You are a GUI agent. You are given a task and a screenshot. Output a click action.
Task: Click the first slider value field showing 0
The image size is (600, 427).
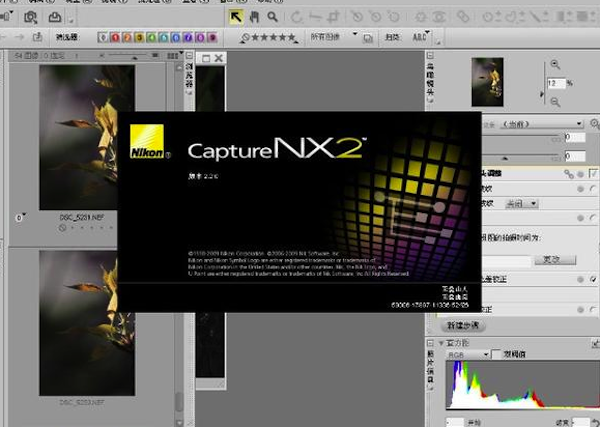tap(575, 137)
